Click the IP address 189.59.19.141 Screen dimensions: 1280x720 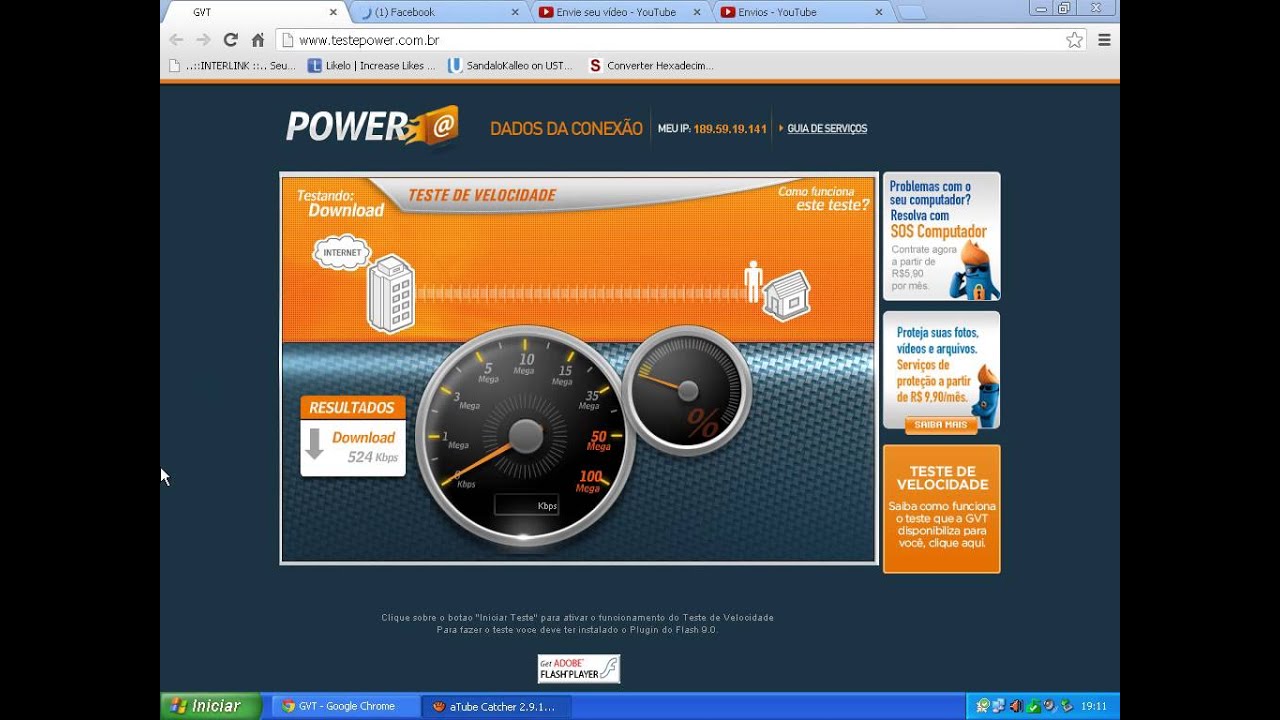(x=730, y=129)
